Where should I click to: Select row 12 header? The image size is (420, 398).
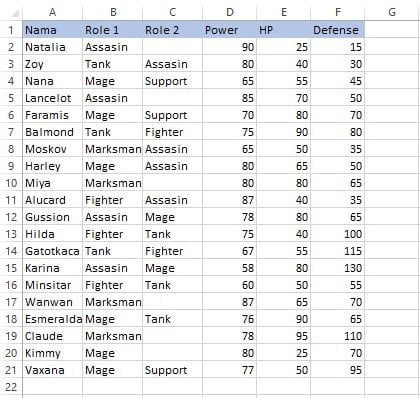click(x=11, y=217)
